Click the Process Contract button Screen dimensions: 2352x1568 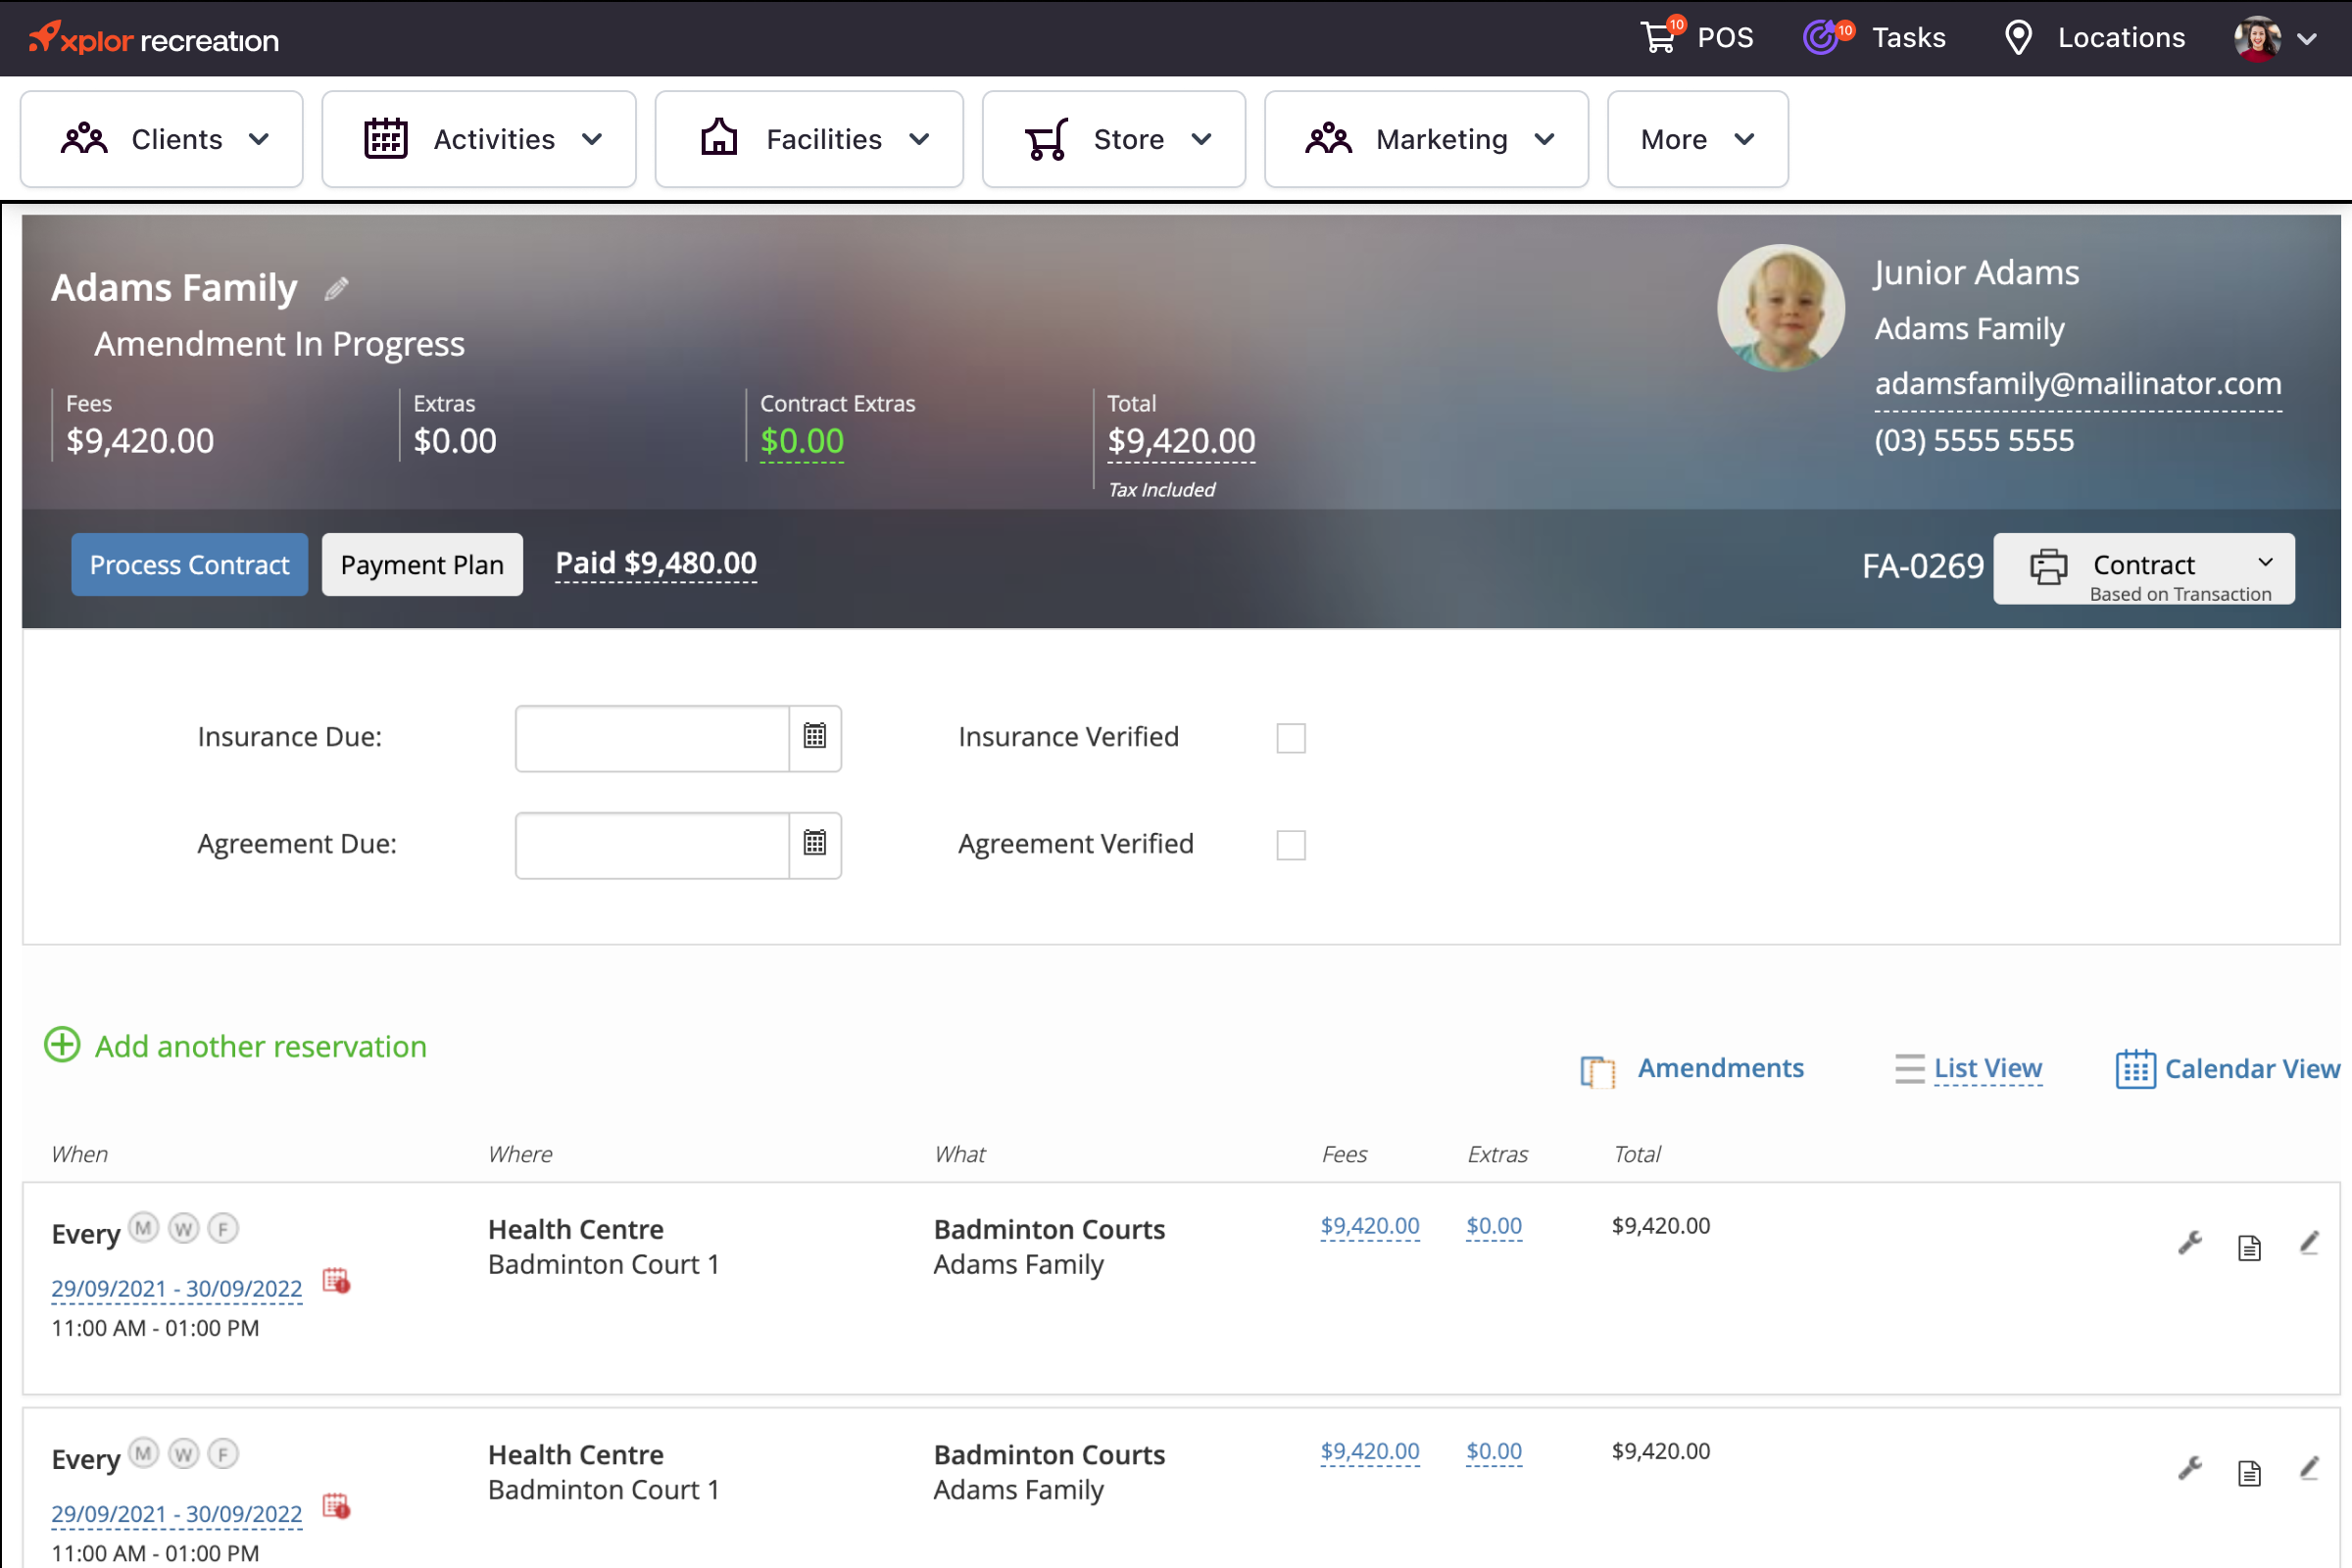click(189, 564)
